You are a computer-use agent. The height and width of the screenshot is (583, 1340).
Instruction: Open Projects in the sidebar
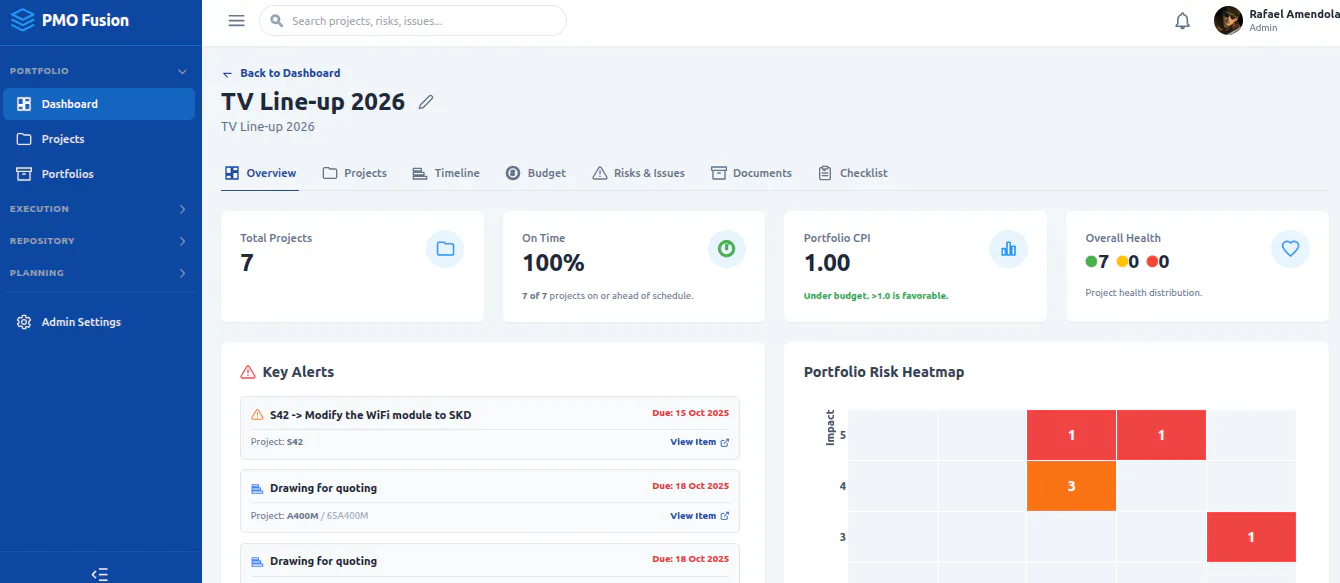pos(99,139)
